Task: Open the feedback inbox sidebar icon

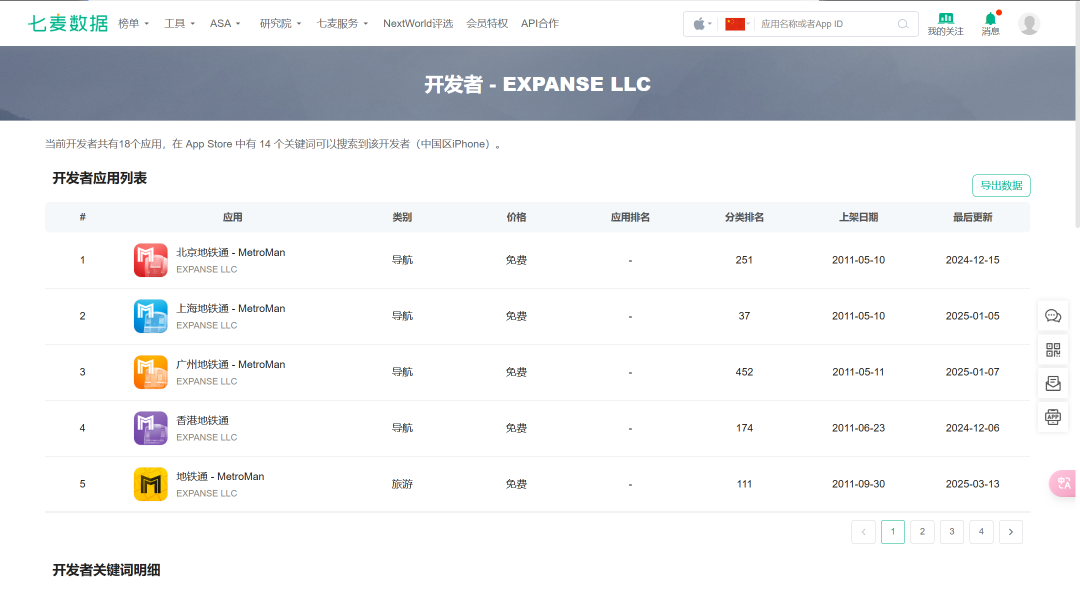Action: [1053, 383]
